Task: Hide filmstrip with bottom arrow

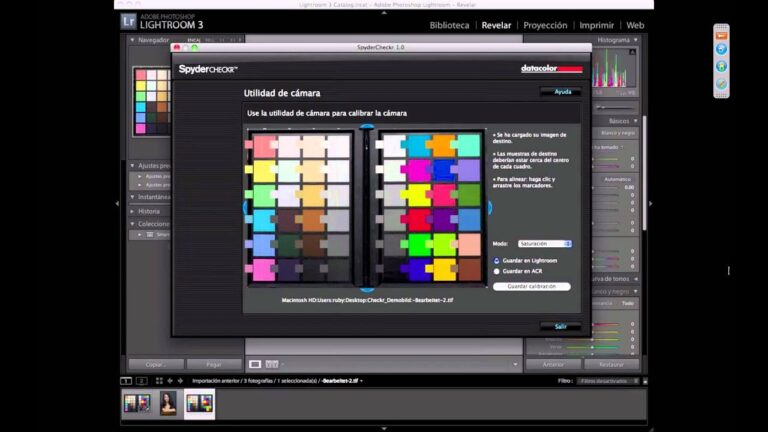Action: [384, 429]
